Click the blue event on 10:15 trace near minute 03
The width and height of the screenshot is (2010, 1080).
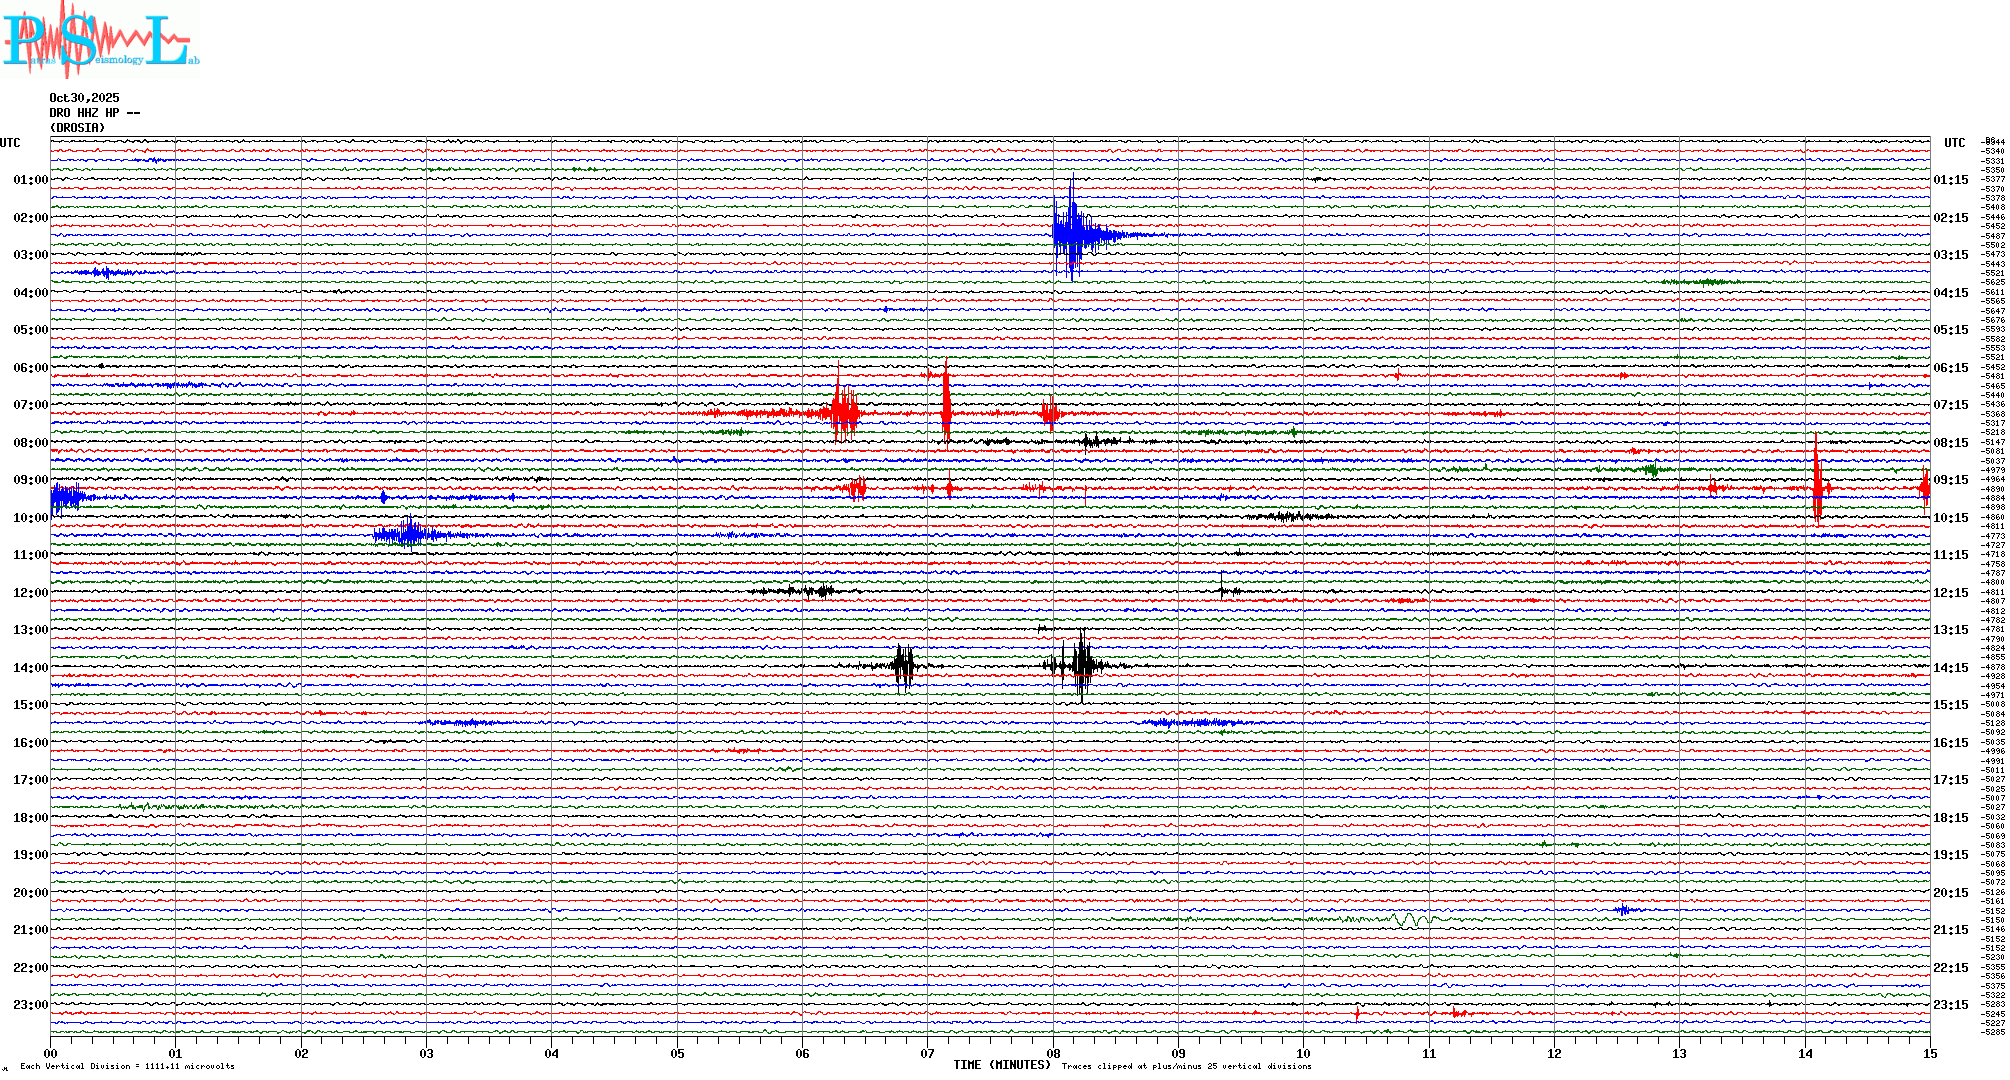coord(408,534)
